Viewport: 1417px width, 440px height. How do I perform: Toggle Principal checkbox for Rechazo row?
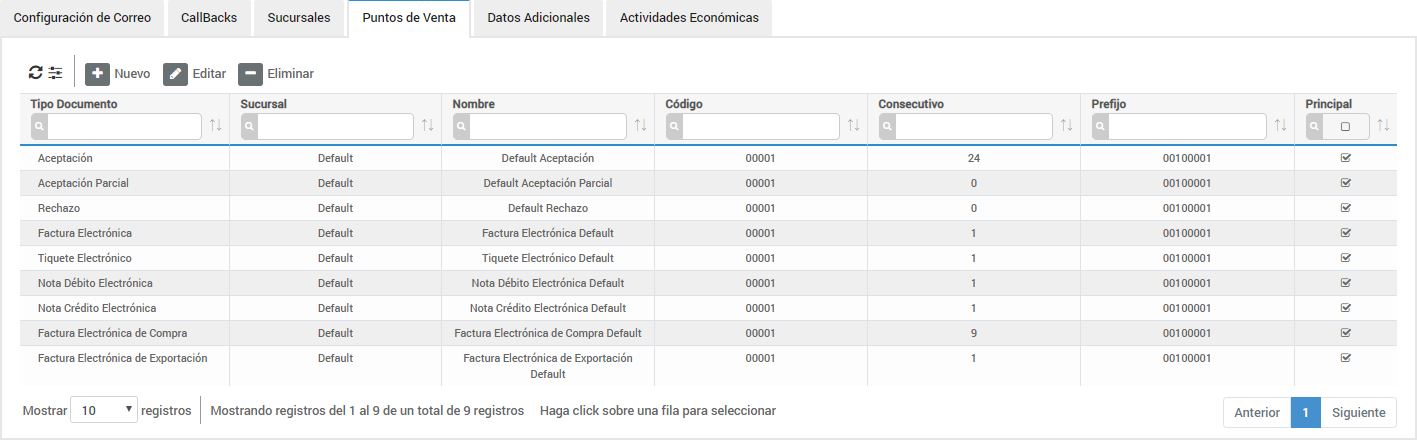point(1345,208)
